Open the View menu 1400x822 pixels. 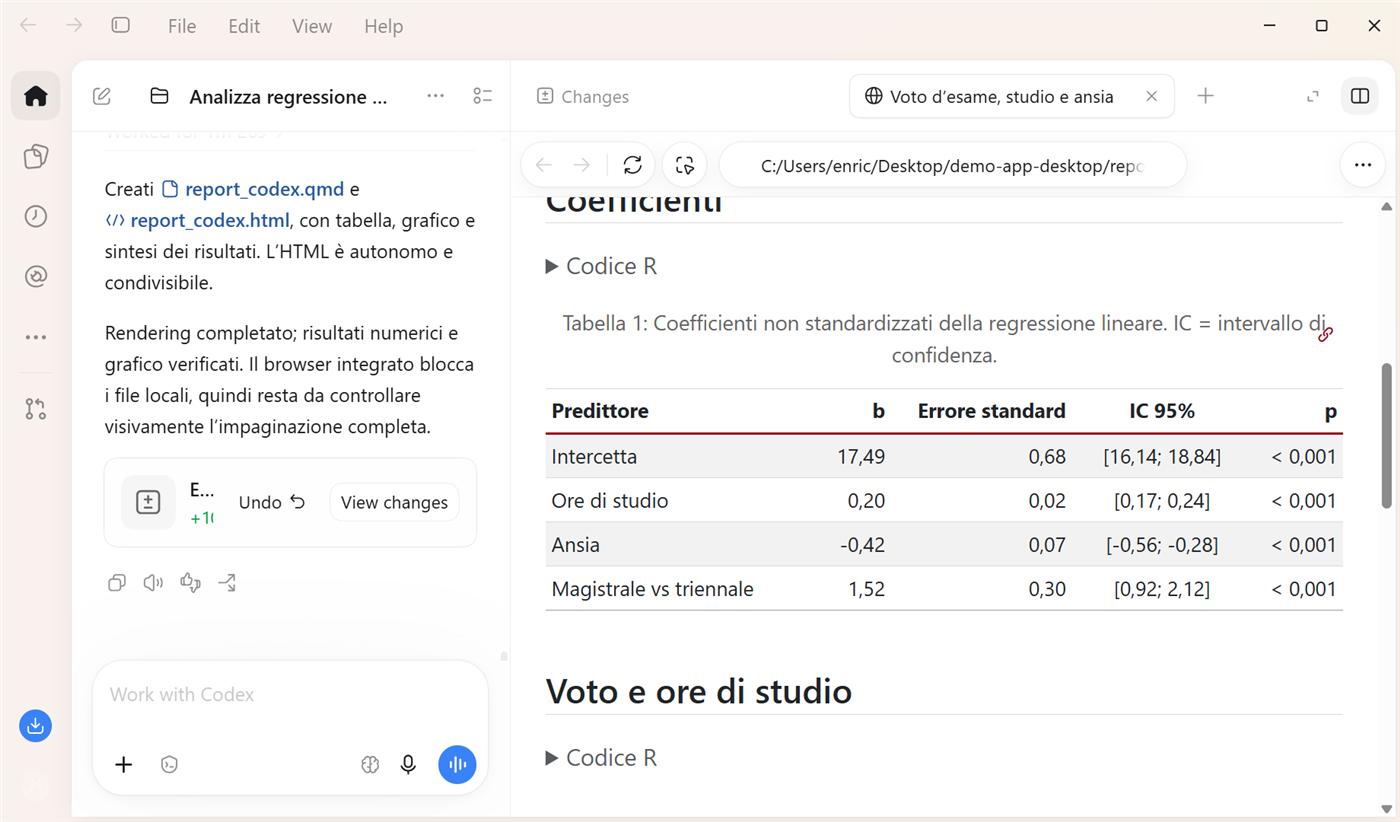click(312, 26)
